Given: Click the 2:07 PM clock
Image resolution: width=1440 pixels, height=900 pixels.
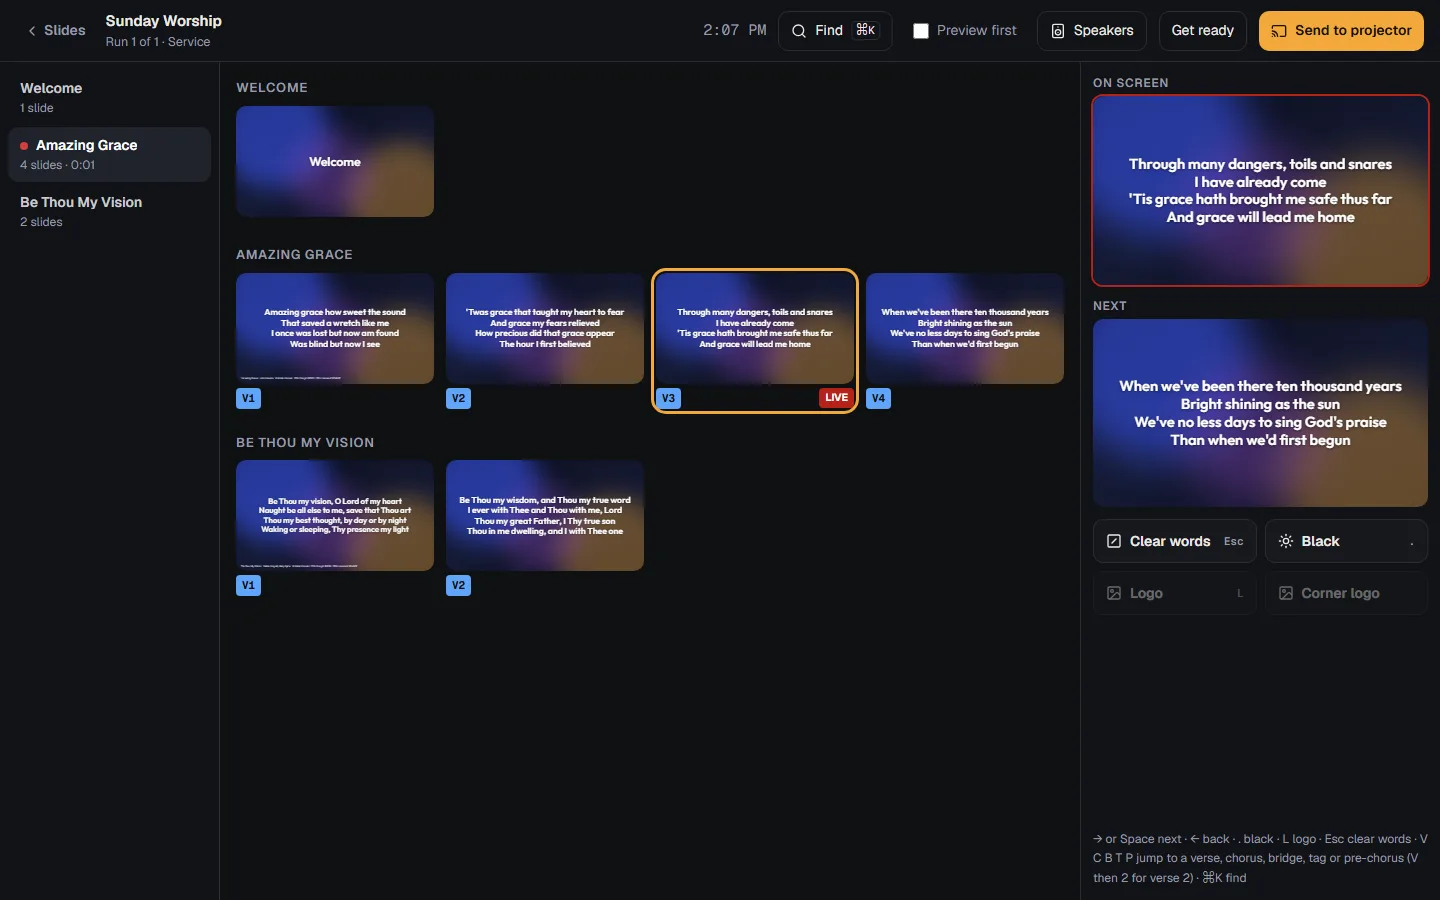Looking at the screenshot, I should [735, 31].
